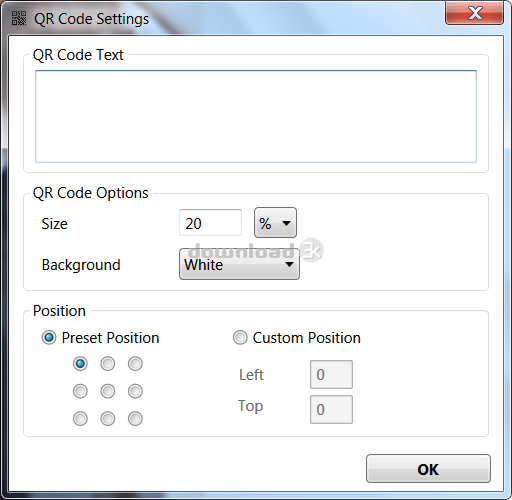The image size is (512, 500).
Task: Choose the top-left preset position
Action: 80,364
